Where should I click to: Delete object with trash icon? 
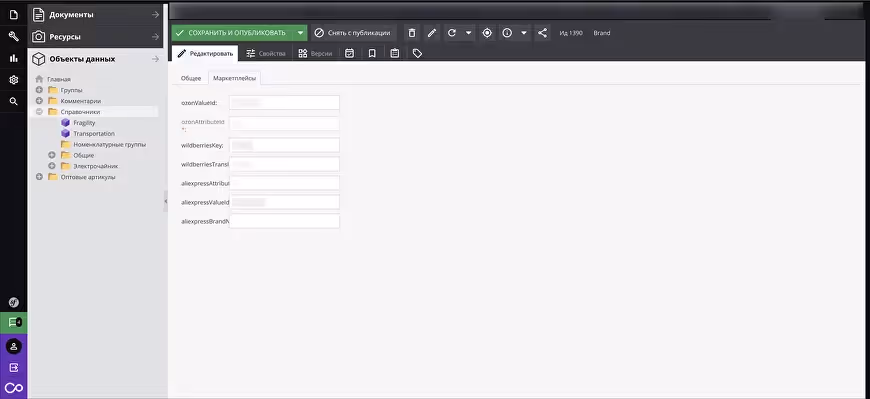412,33
